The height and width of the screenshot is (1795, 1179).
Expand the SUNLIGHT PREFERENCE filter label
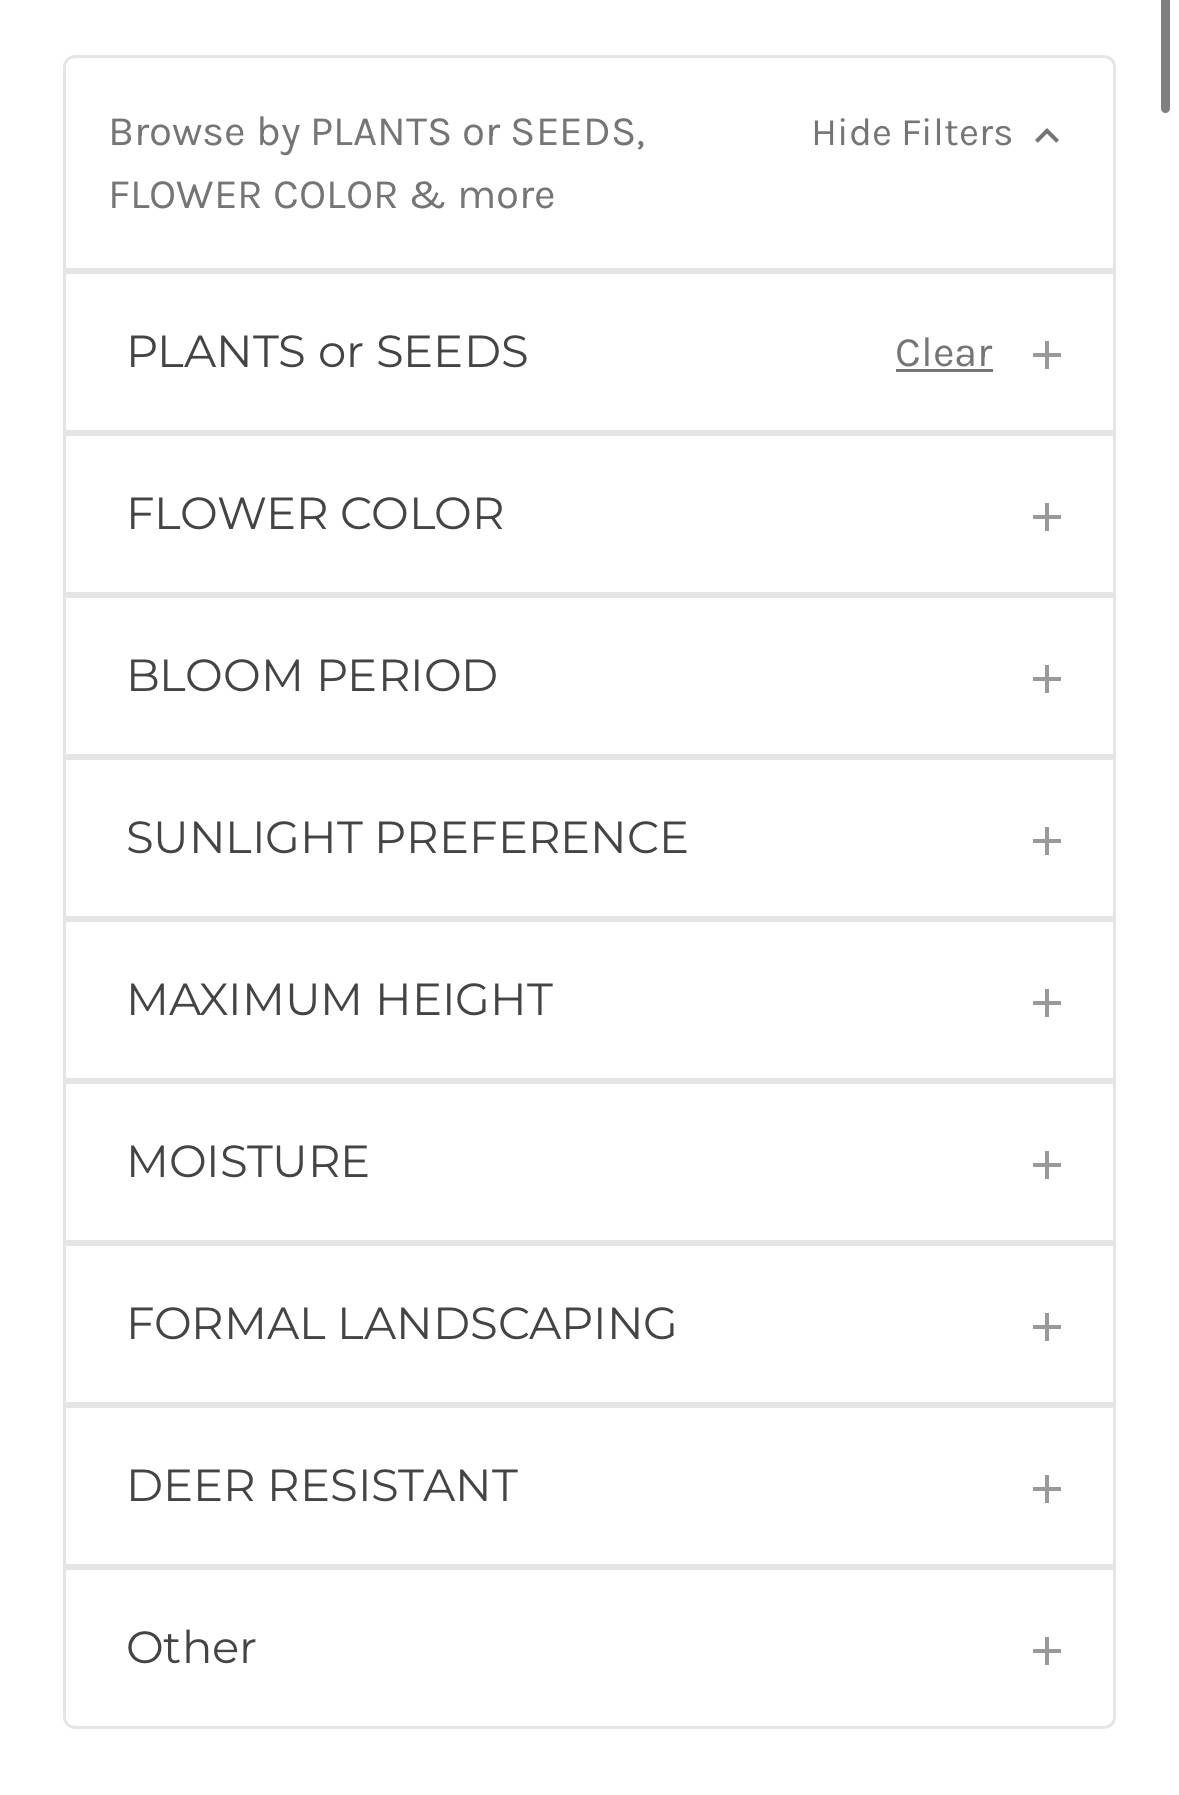pos(407,838)
